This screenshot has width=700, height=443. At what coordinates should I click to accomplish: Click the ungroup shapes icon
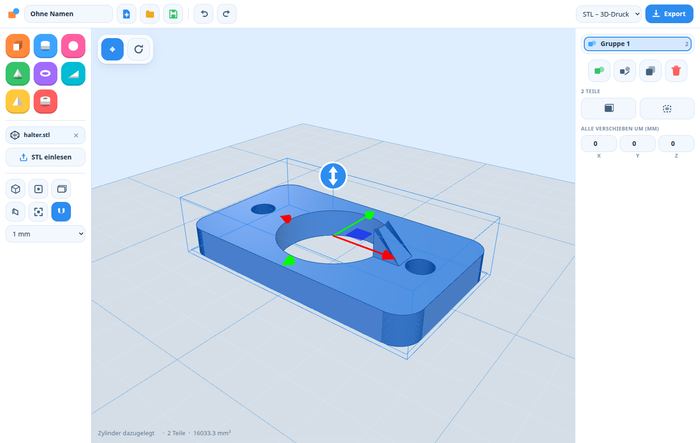pos(625,71)
